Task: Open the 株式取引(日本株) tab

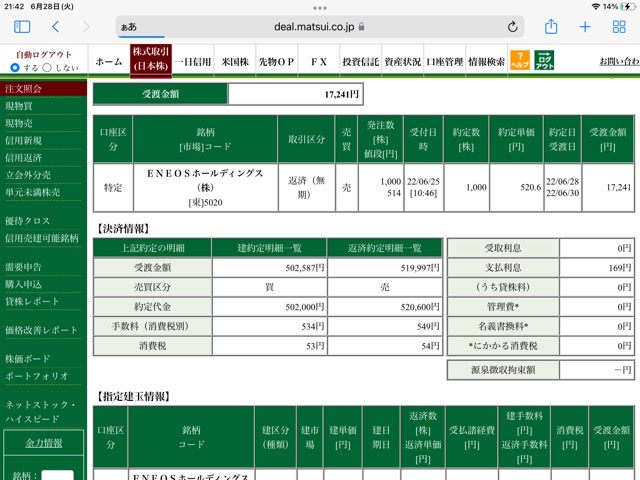Action: pyautogui.click(x=151, y=60)
